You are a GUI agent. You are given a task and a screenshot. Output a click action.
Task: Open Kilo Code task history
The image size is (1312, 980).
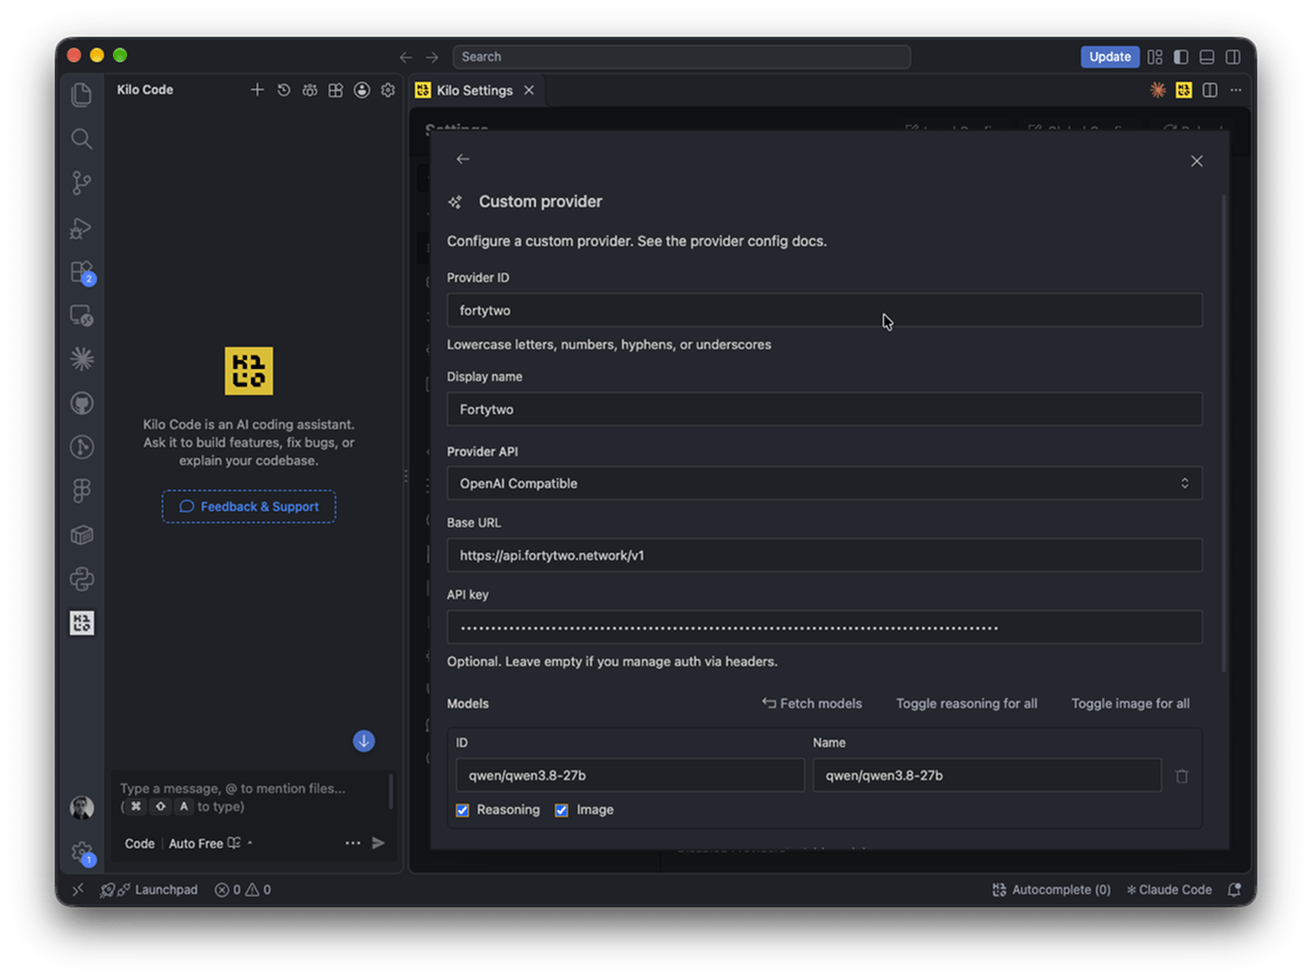coord(284,90)
